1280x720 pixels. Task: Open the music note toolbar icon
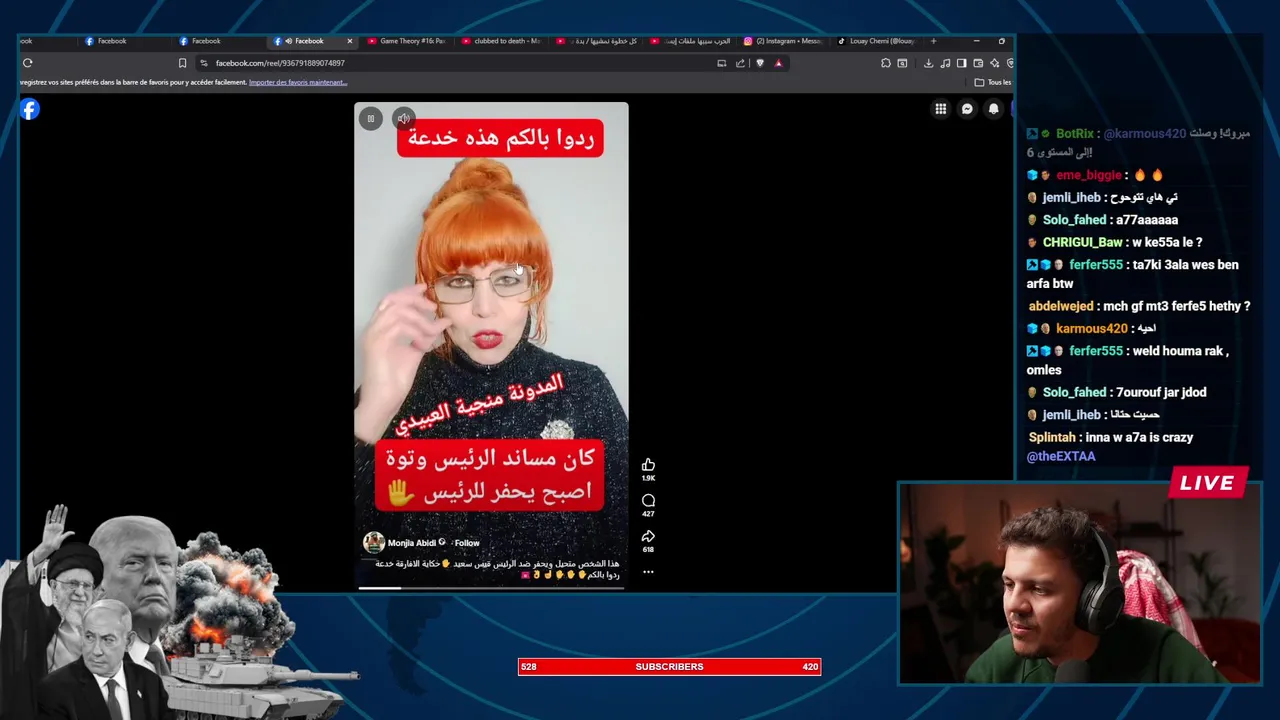946,63
